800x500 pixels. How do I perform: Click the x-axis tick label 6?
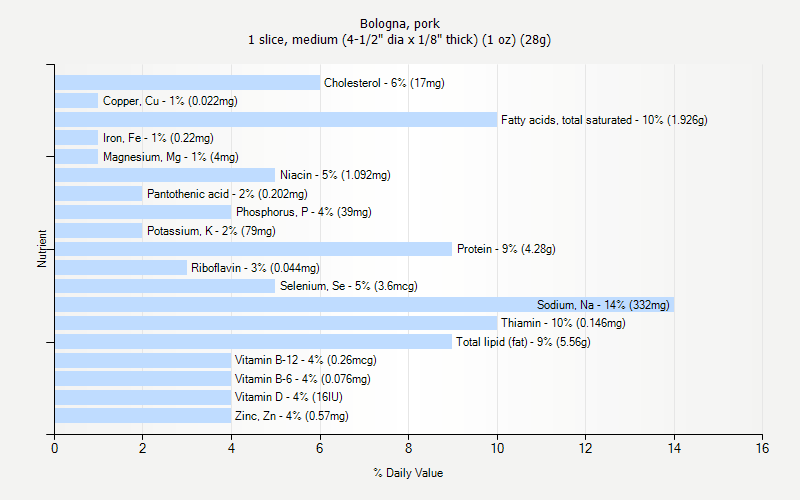(319, 448)
